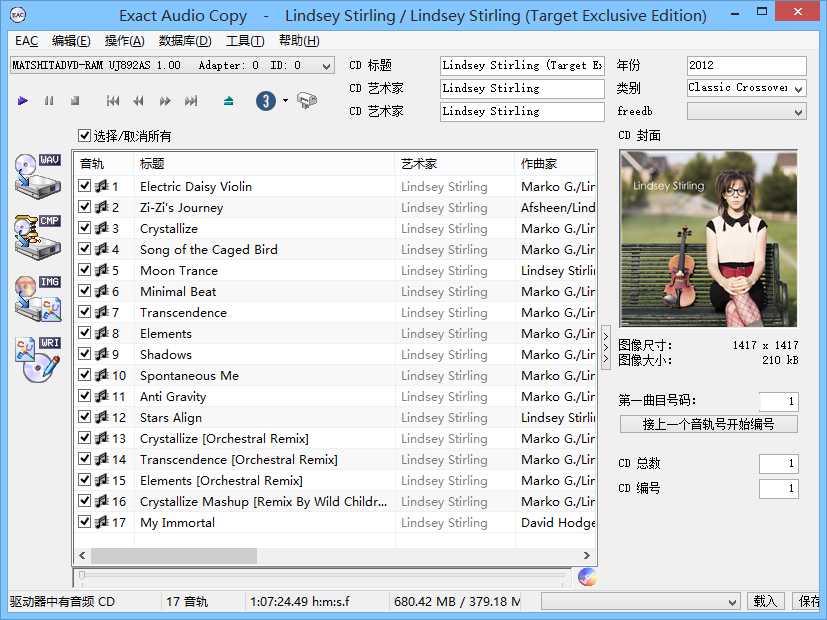Click music note icon of track 15
Image resolution: width=827 pixels, height=620 pixels.
[101, 480]
